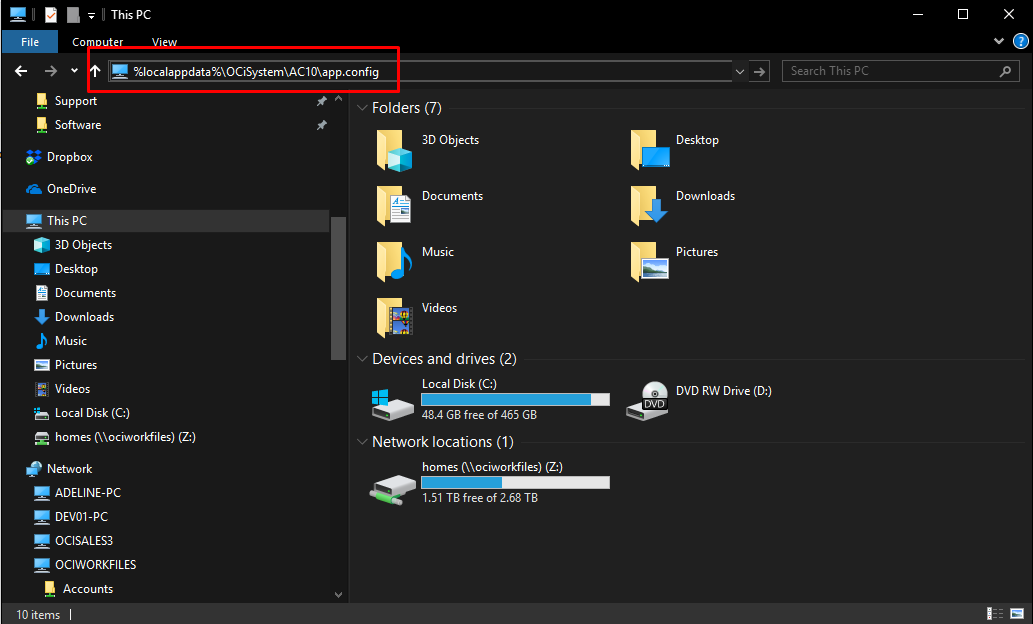Click navigation pane scroll up arrow
The image size is (1033, 624).
pos(339,99)
